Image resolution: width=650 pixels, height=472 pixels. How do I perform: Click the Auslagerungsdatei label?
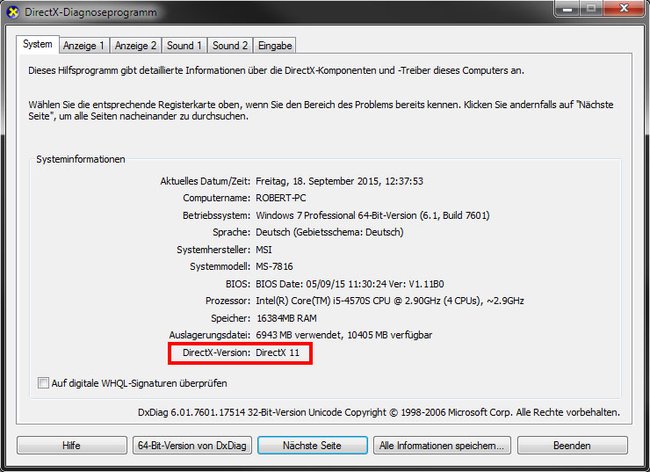pyautogui.click(x=209, y=335)
